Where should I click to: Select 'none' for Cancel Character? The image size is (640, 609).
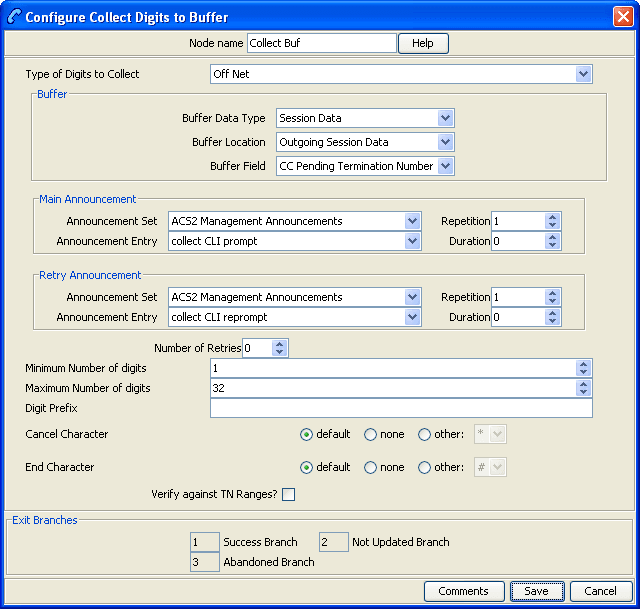point(371,435)
